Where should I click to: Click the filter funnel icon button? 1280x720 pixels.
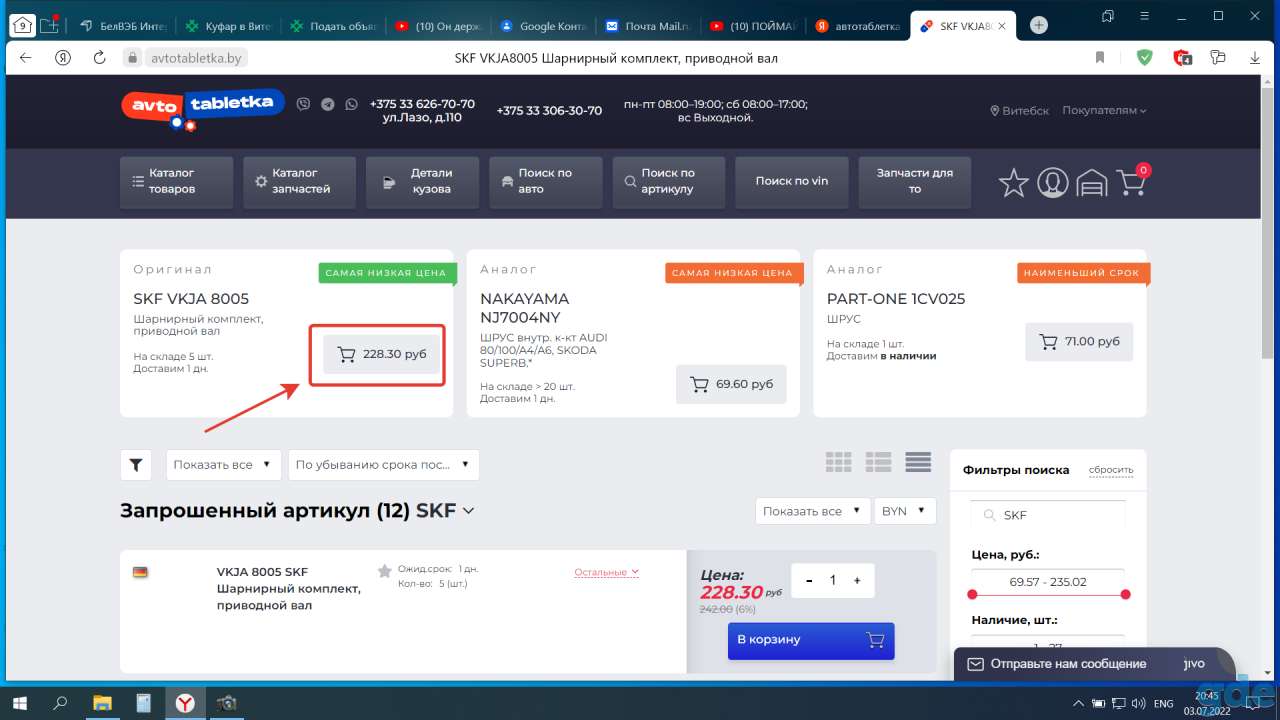[x=135, y=465]
